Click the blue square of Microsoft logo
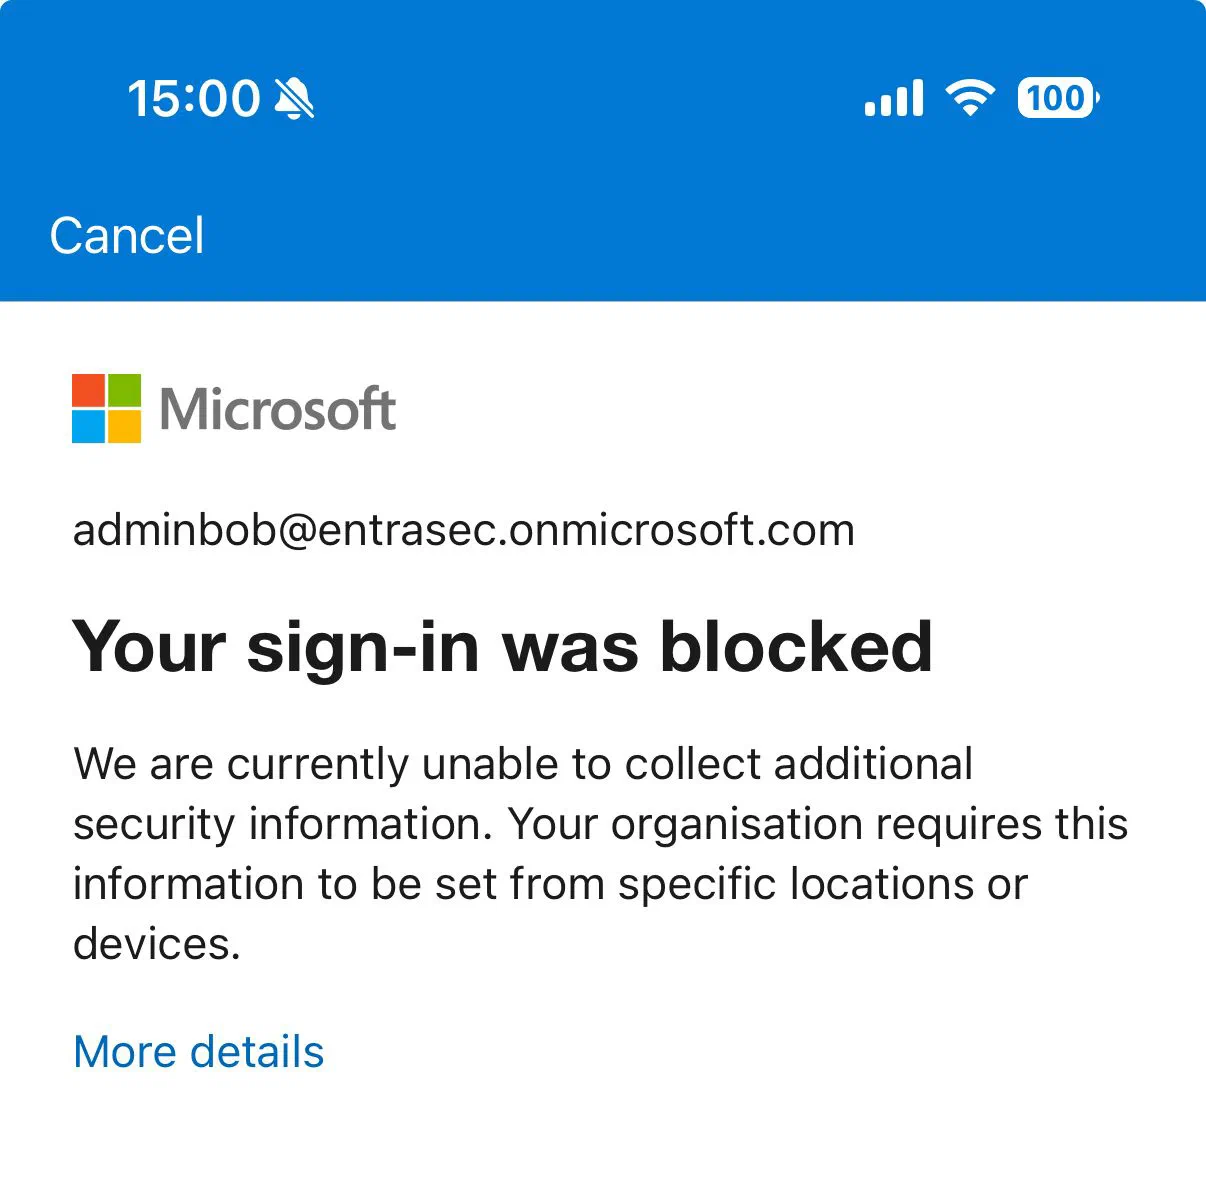 [88, 427]
